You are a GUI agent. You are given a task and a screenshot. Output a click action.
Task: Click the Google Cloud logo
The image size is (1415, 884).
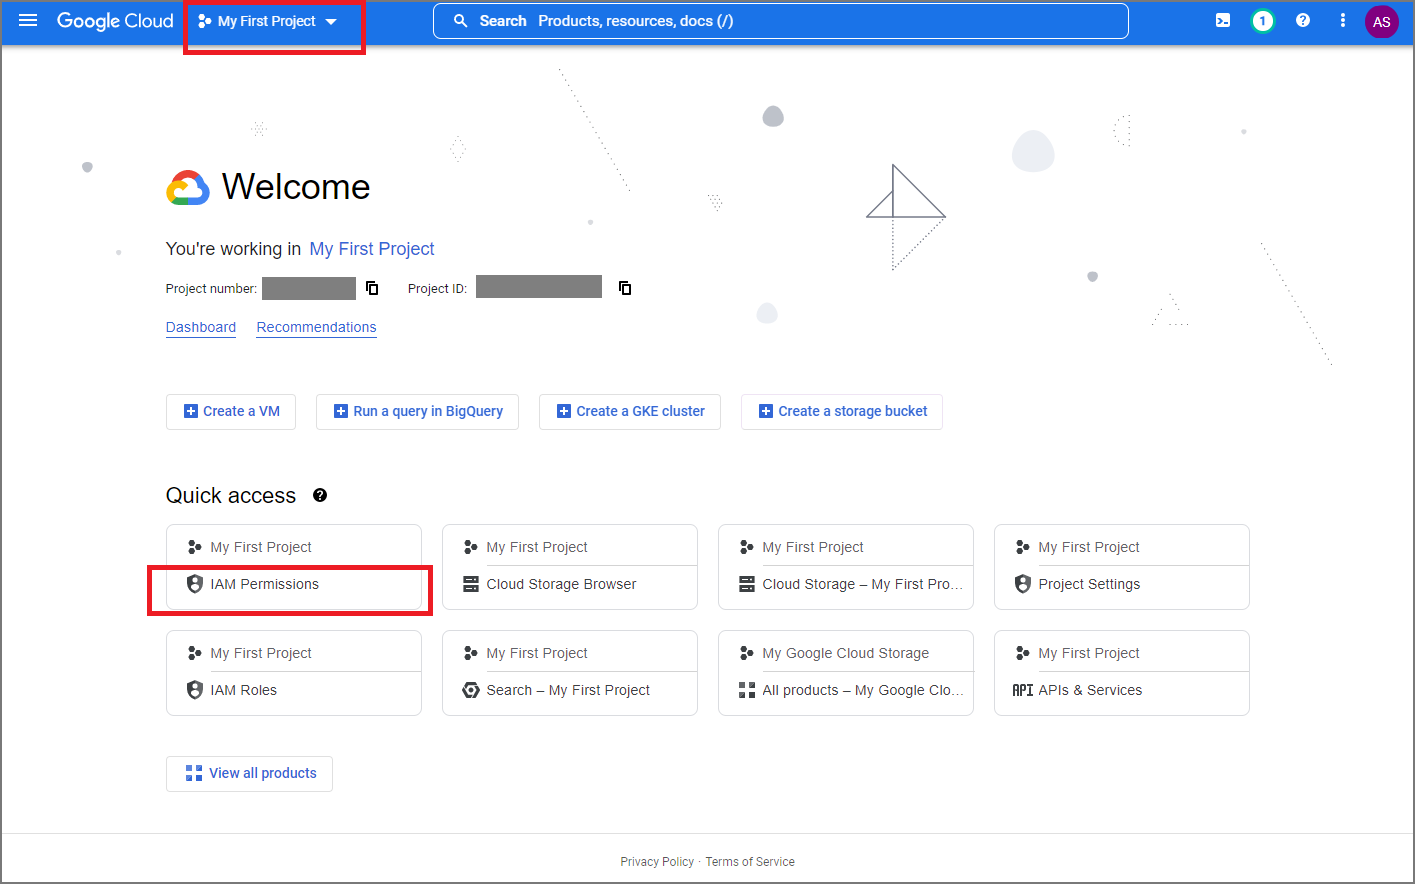coord(115,21)
